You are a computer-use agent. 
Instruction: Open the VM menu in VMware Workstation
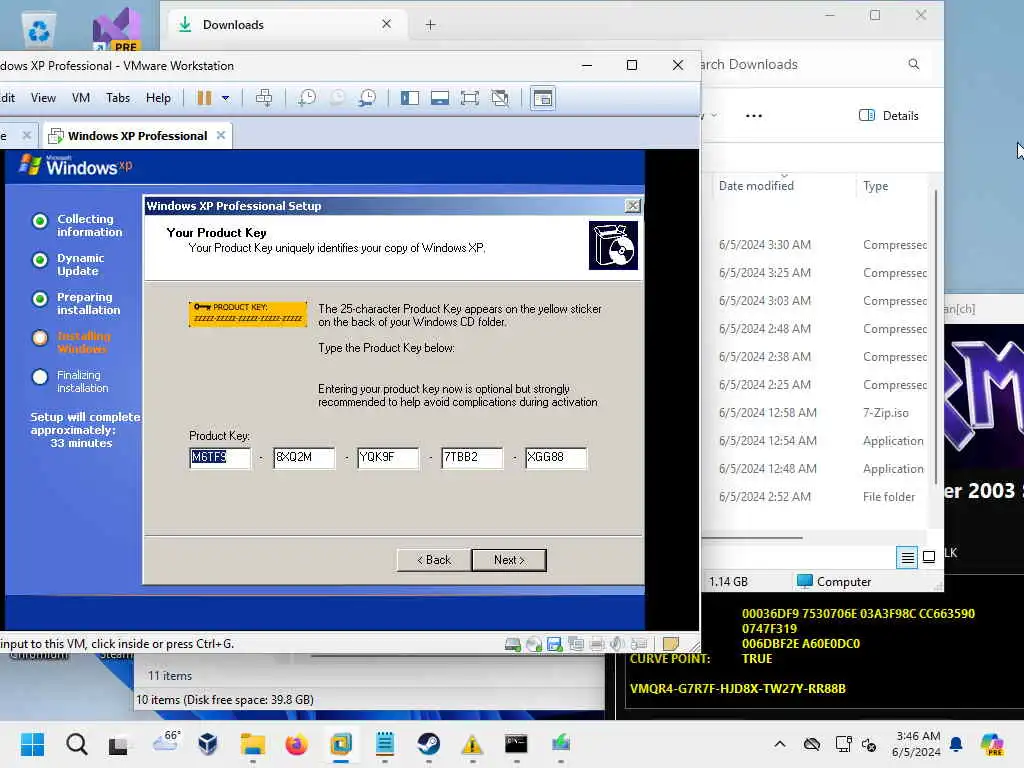pyautogui.click(x=80, y=98)
